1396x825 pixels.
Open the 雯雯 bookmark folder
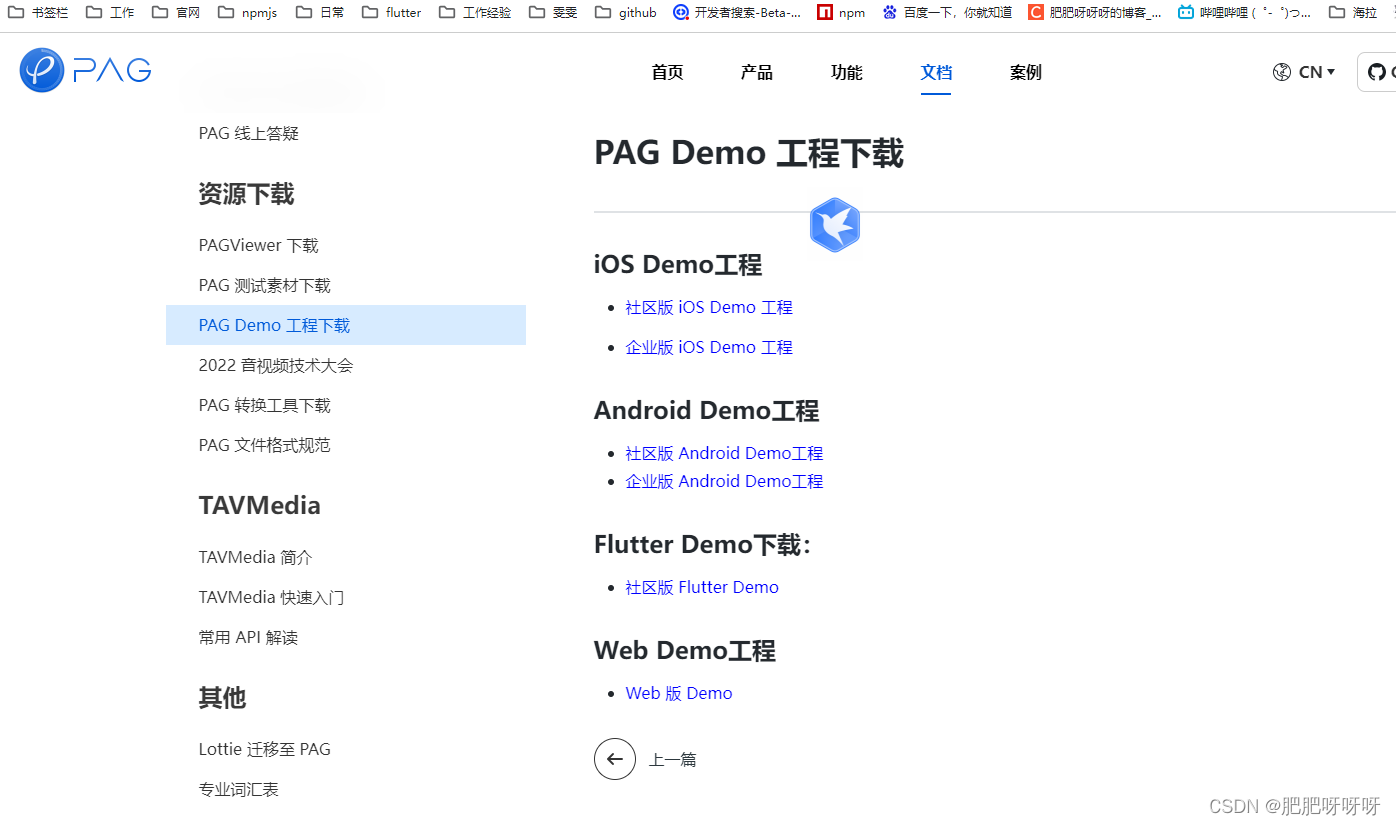(x=553, y=13)
